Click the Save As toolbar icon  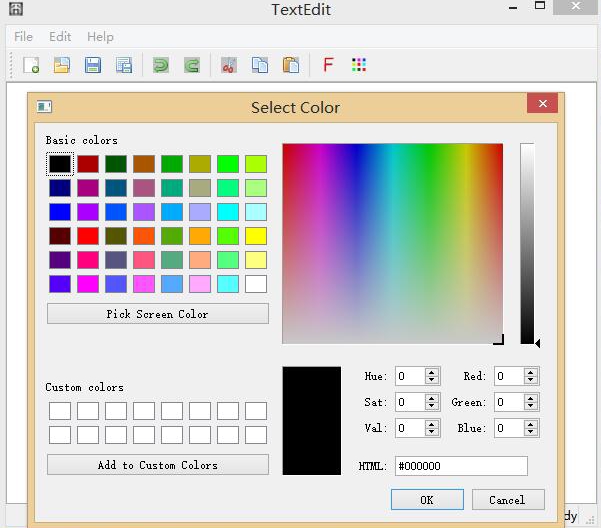pos(124,66)
